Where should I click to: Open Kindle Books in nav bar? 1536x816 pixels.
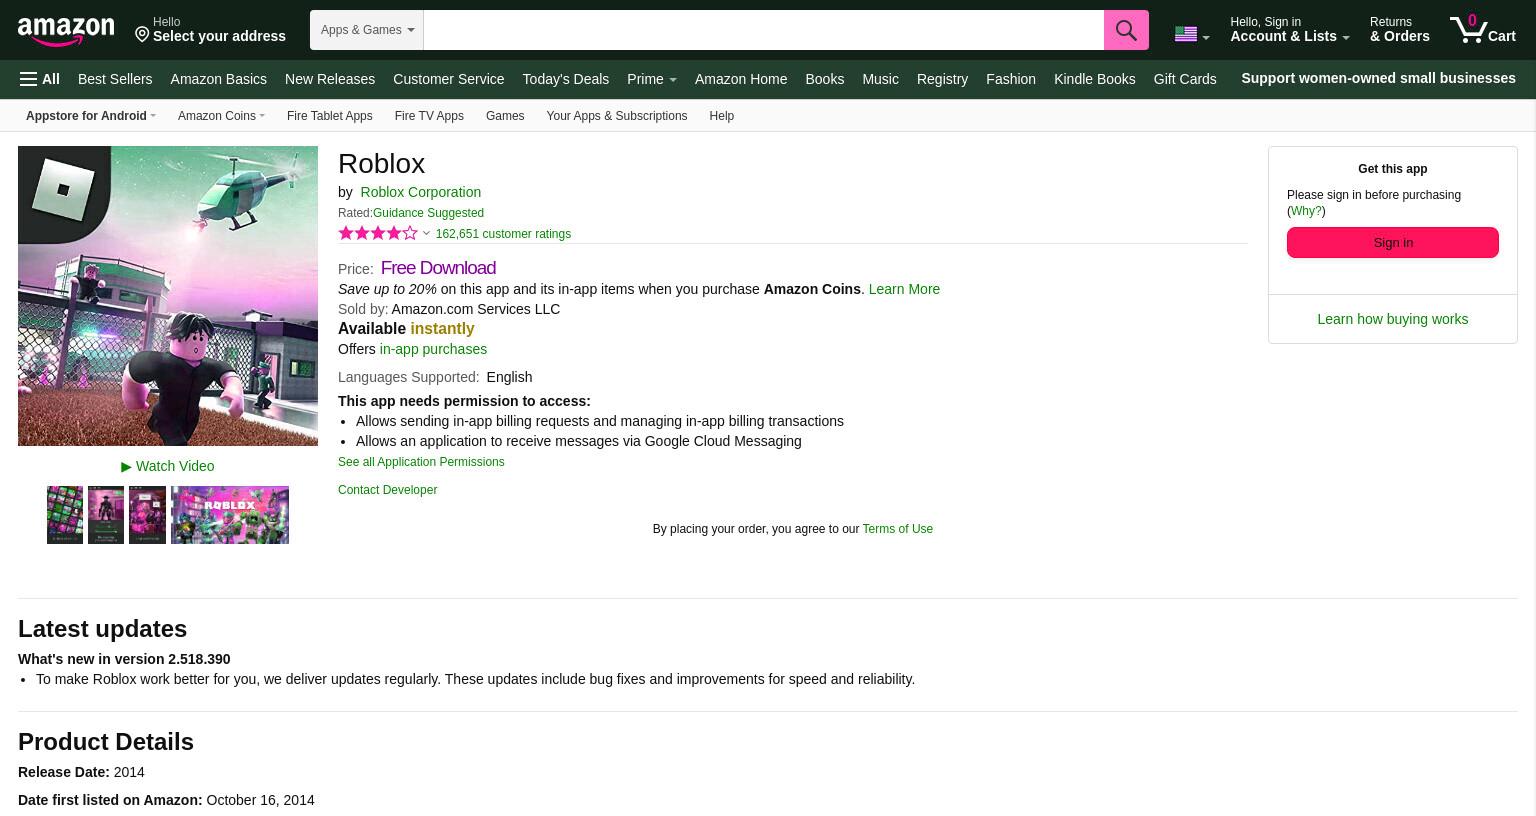1094,79
